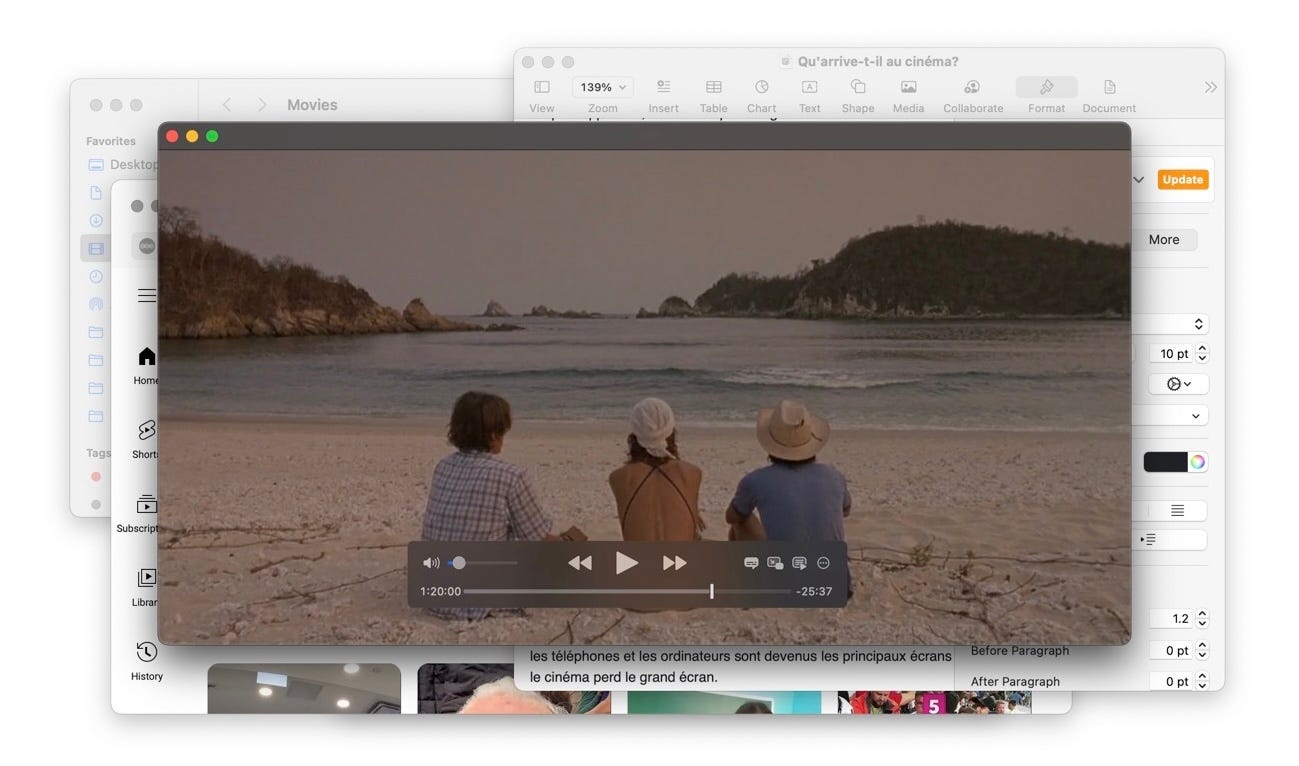The height and width of the screenshot is (766, 1299).
Task: Adjust the 10 pt font size stepper
Action: (x=1202, y=354)
